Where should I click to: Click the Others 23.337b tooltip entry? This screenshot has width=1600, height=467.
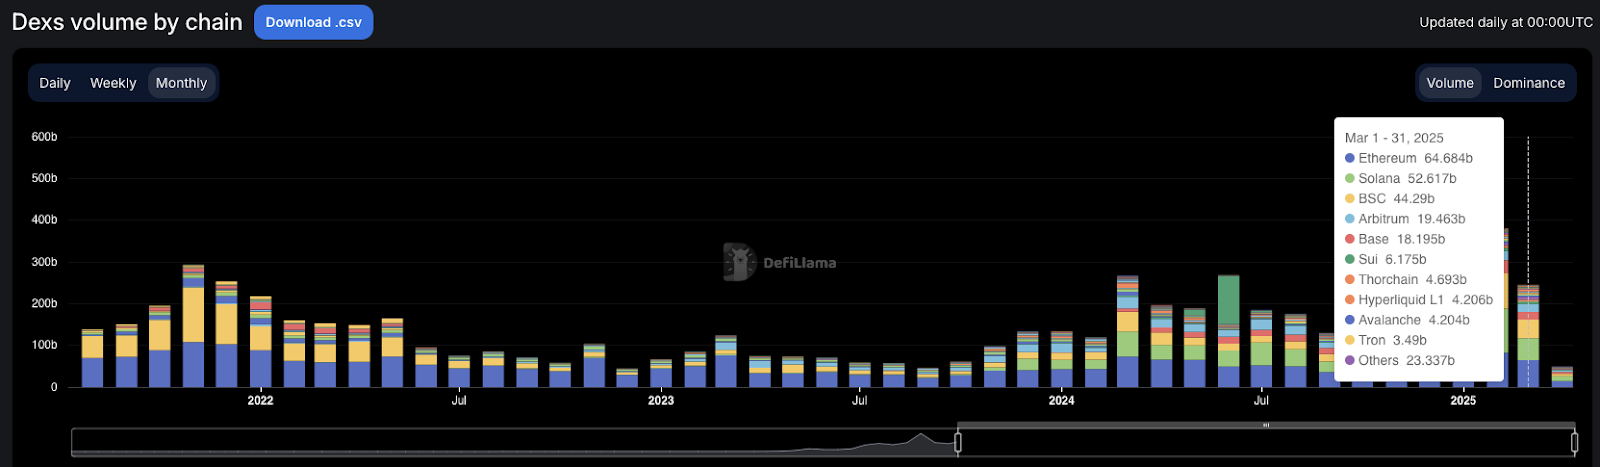(x=1400, y=360)
